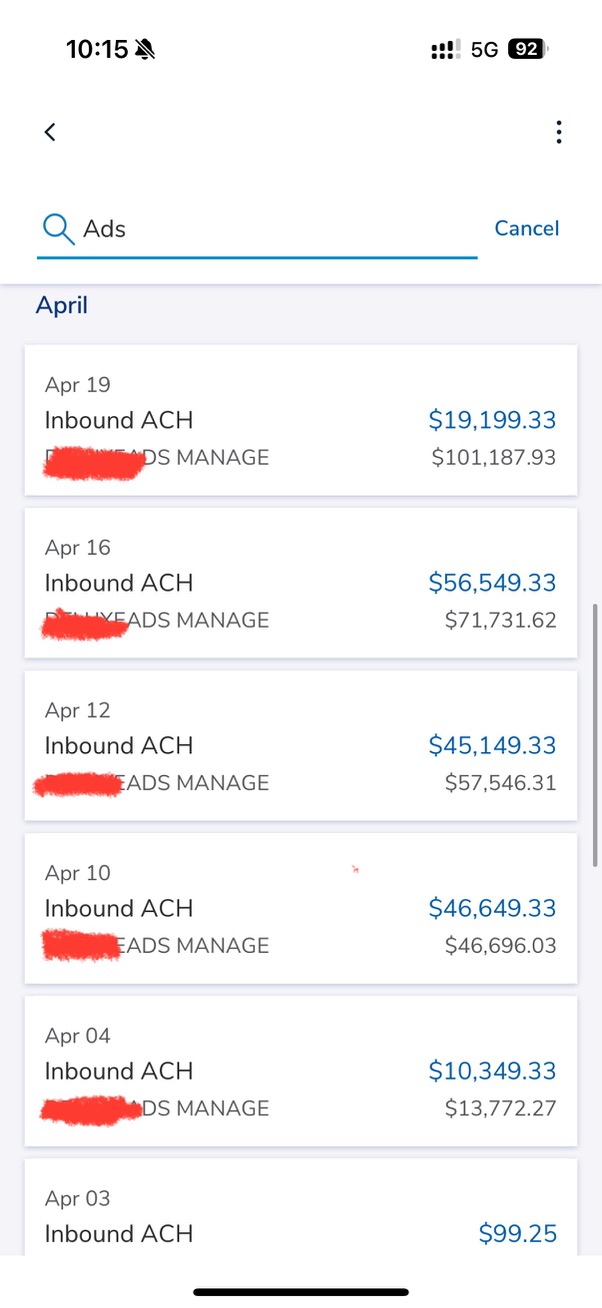The height and width of the screenshot is (1308, 602).
Task: Tap the muted bell icon in status bar
Action: (146, 49)
